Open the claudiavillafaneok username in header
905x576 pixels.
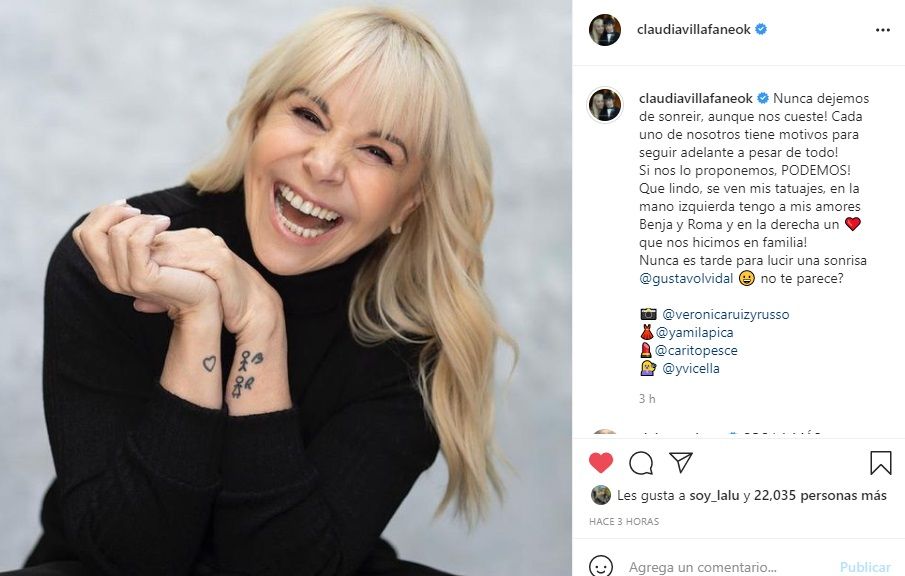(x=693, y=30)
